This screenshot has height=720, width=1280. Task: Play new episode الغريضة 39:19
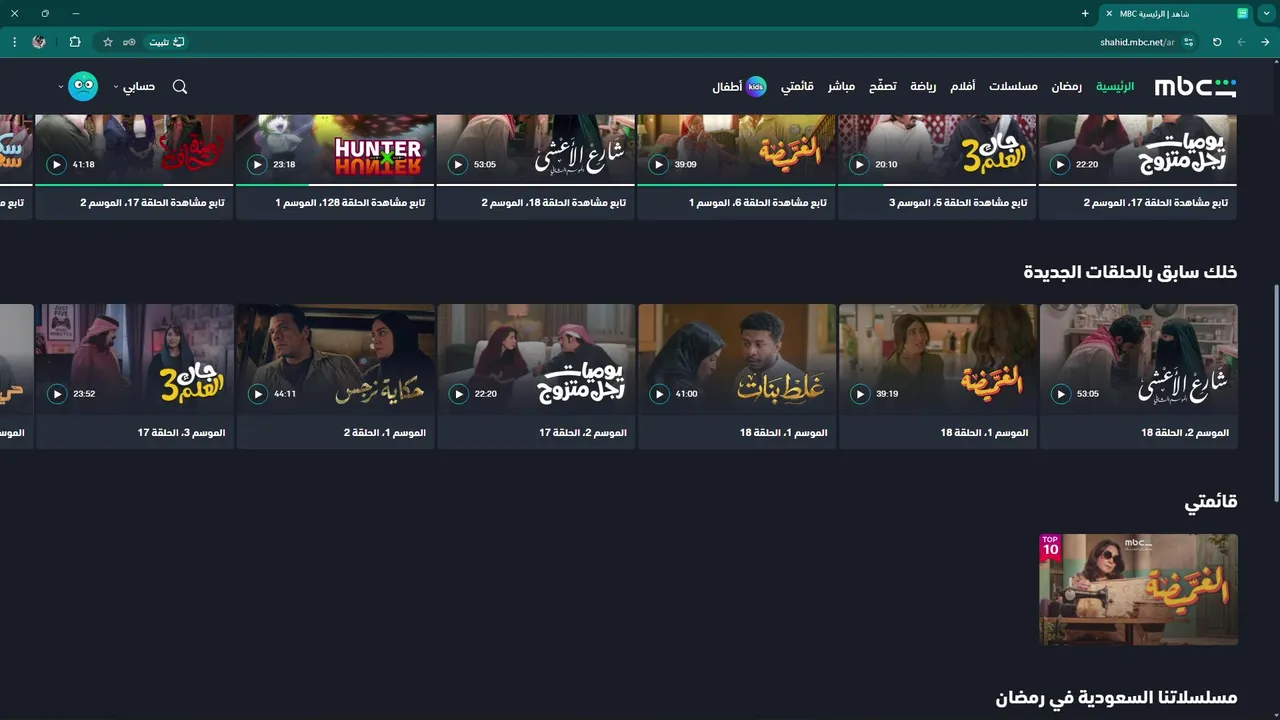tap(860, 394)
